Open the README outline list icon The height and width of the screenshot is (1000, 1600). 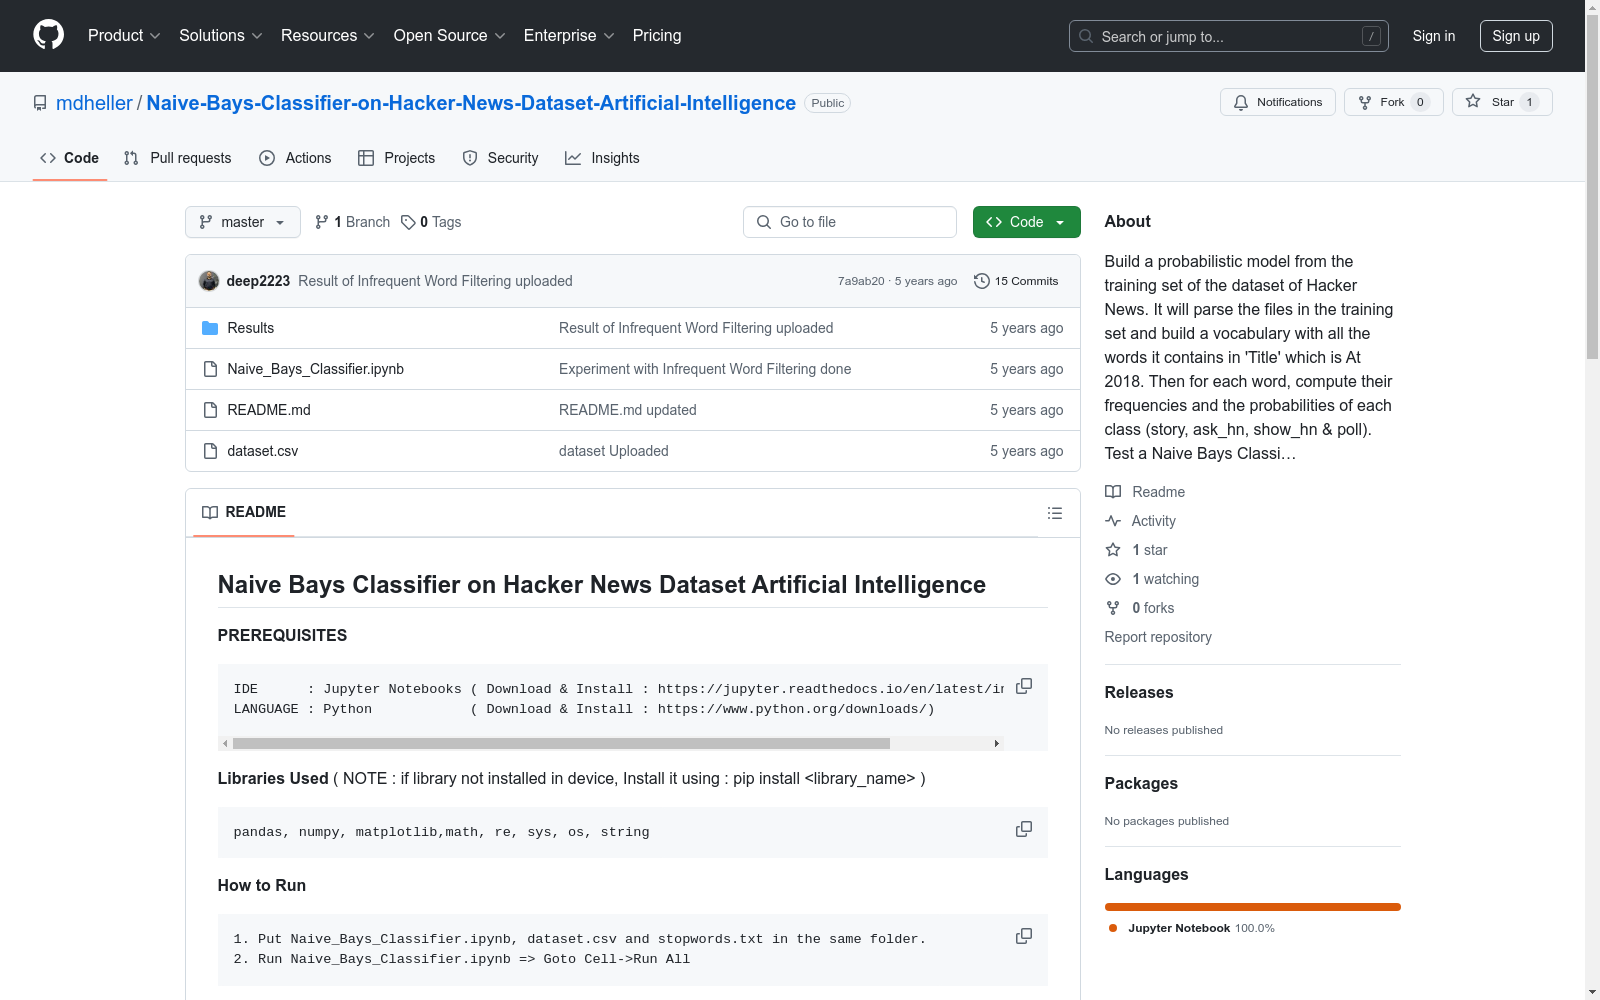coord(1055,513)
